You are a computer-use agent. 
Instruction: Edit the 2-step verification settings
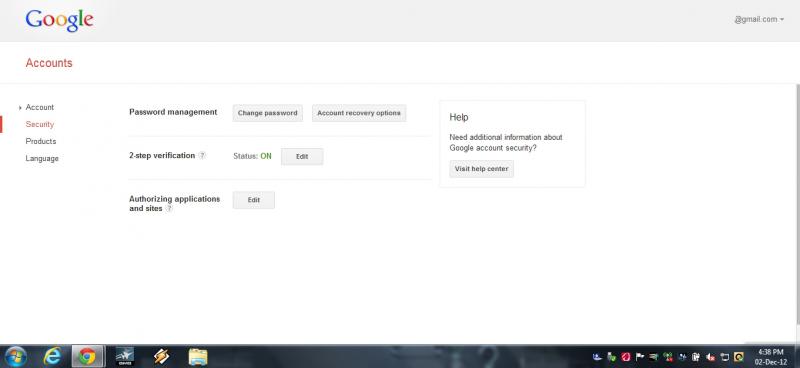(x=302, y=157)
